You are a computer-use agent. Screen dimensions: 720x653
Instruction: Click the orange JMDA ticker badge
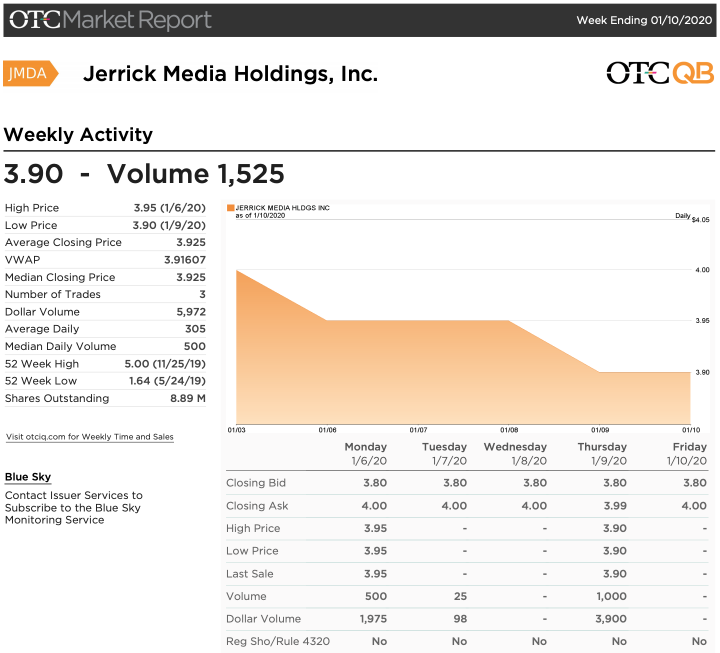[x=30, y=73]
